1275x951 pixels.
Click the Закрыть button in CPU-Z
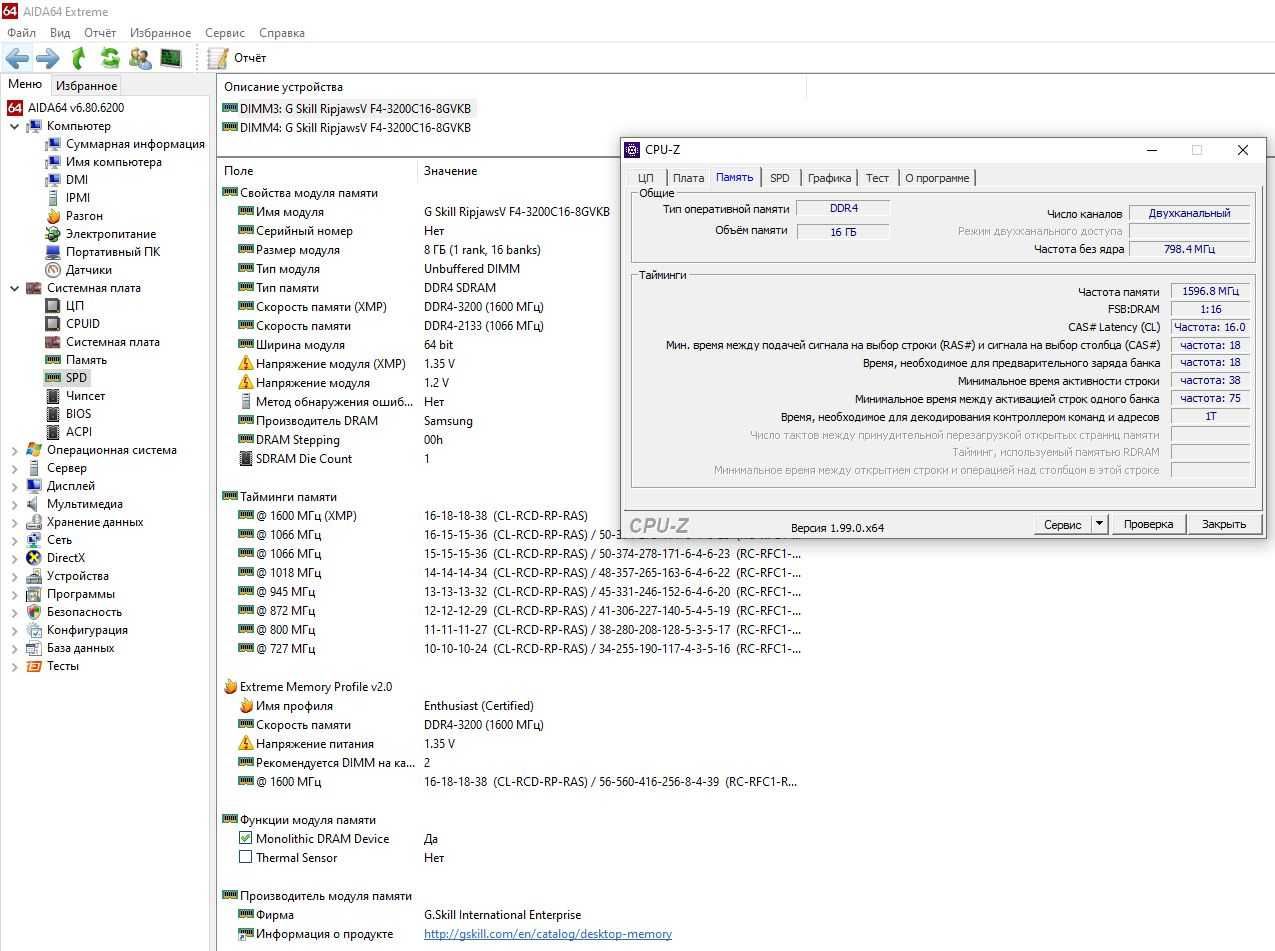pyautogui.click(x=1224, y=524)
